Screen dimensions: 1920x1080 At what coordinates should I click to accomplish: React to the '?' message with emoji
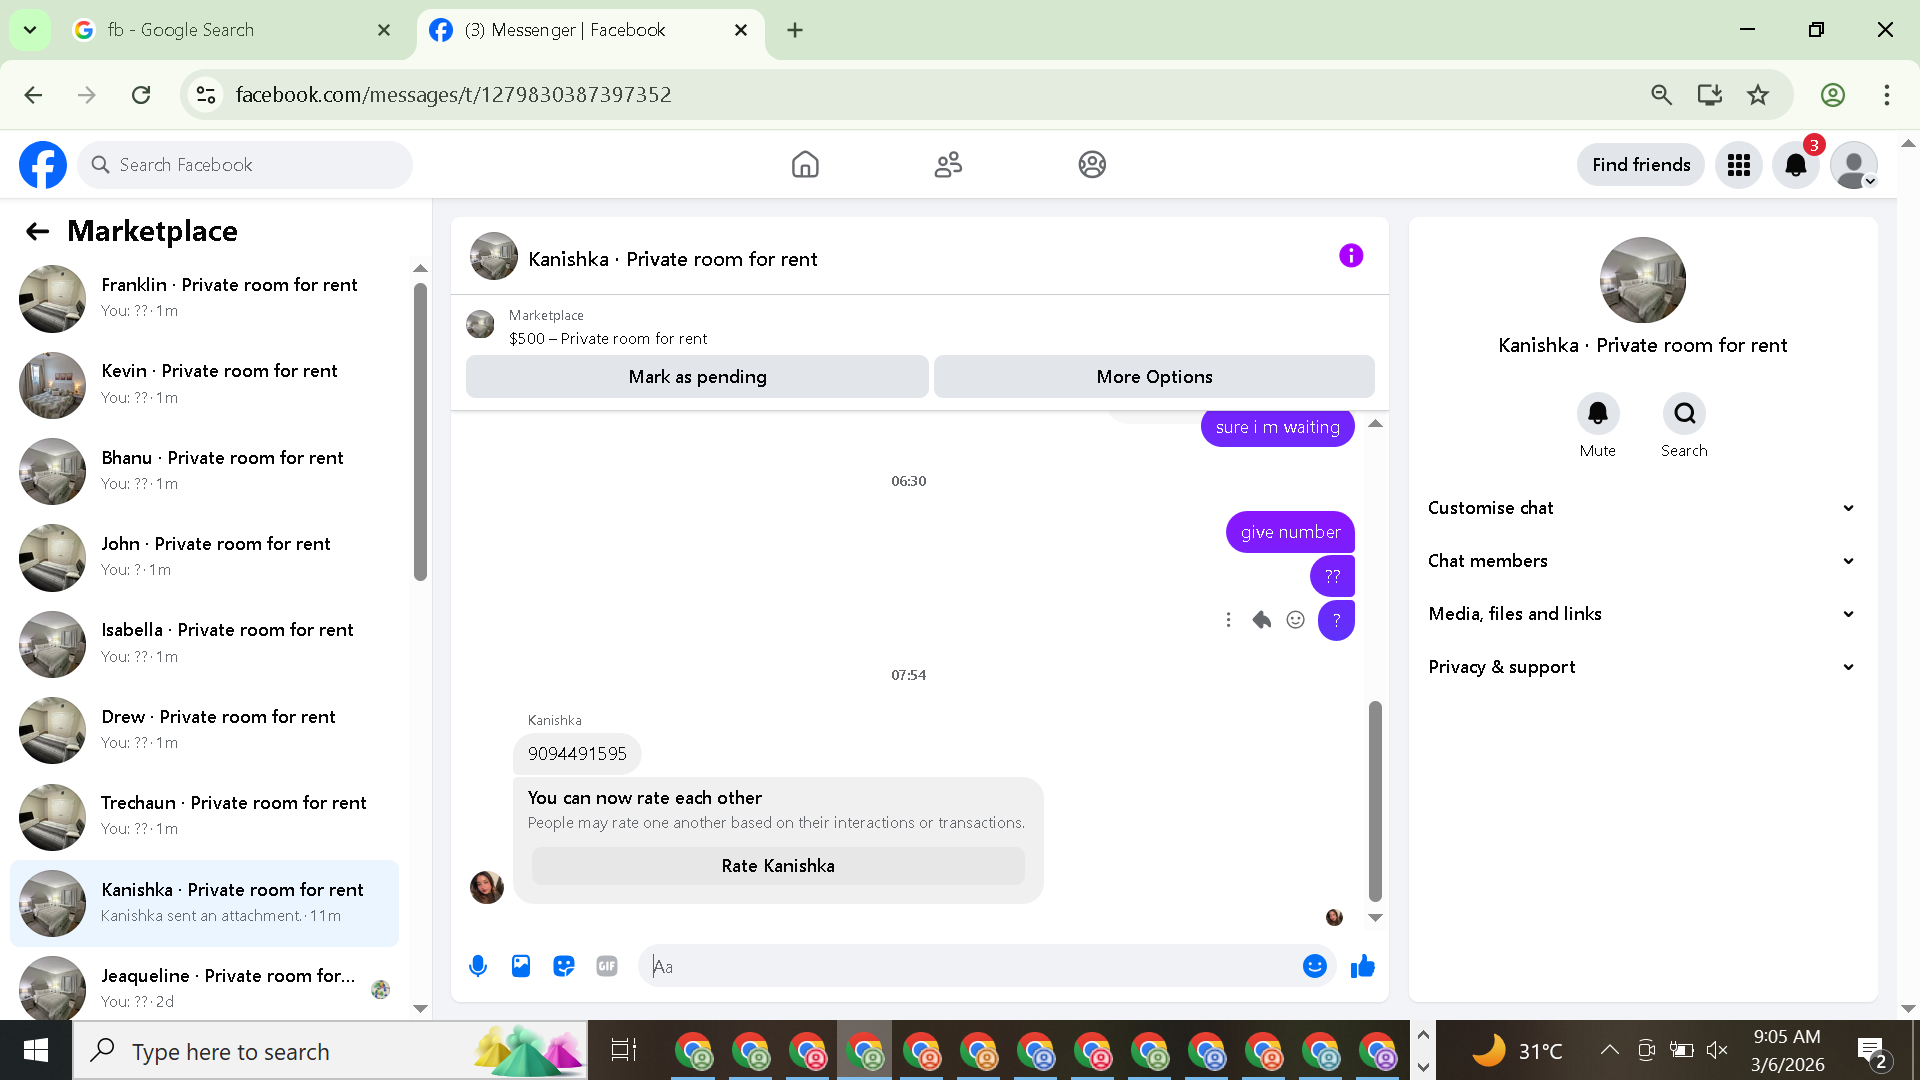pyautogui.click(x=1295, y=620)
